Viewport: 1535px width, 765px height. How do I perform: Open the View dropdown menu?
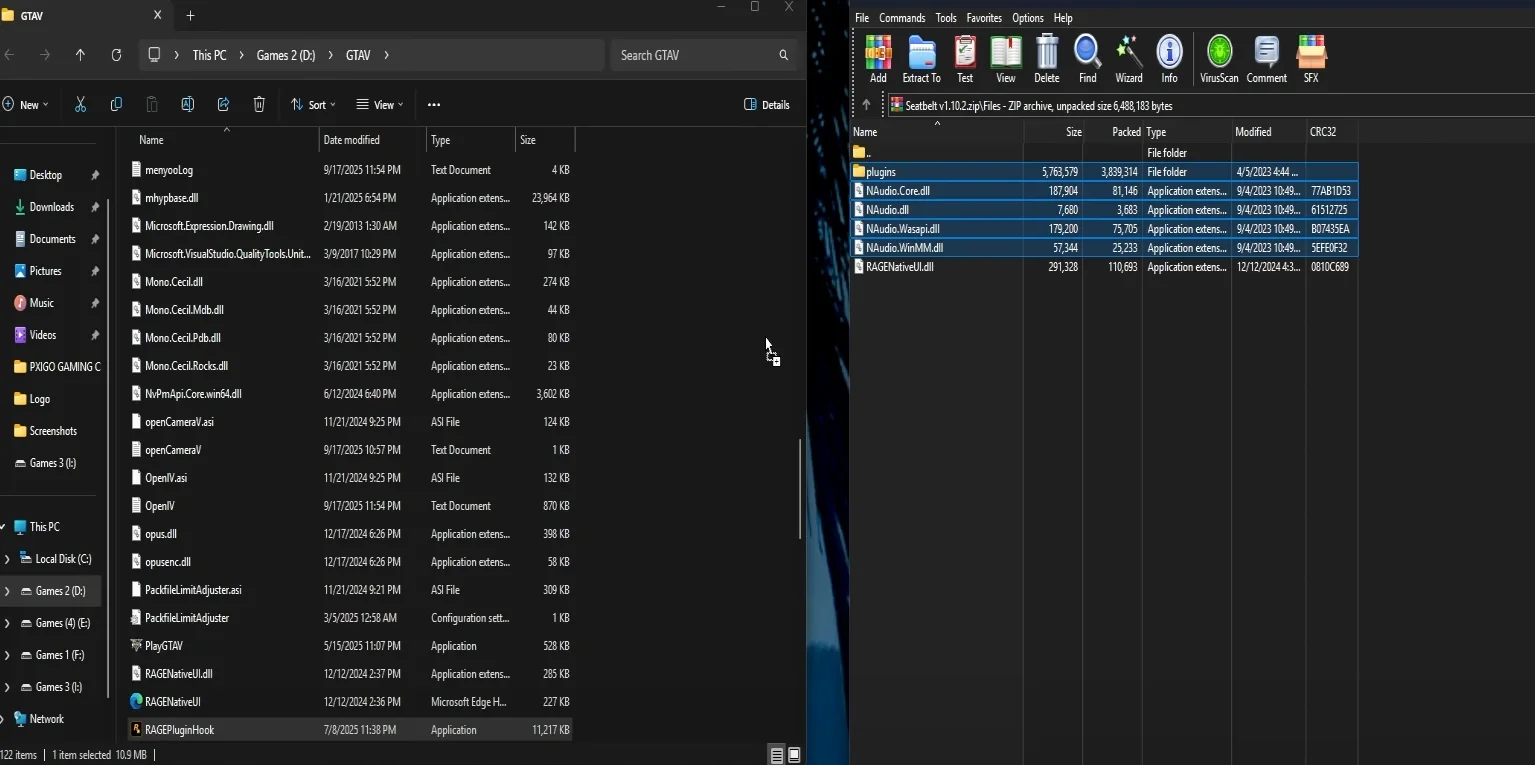click(x=380, y=105)
